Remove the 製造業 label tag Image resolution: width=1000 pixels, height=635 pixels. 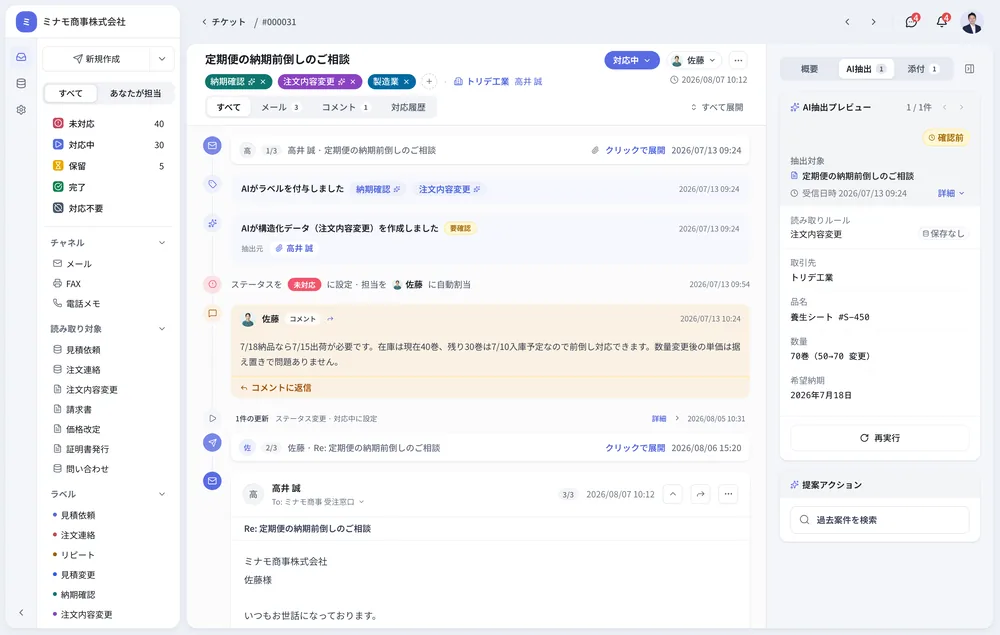(406, 82)
